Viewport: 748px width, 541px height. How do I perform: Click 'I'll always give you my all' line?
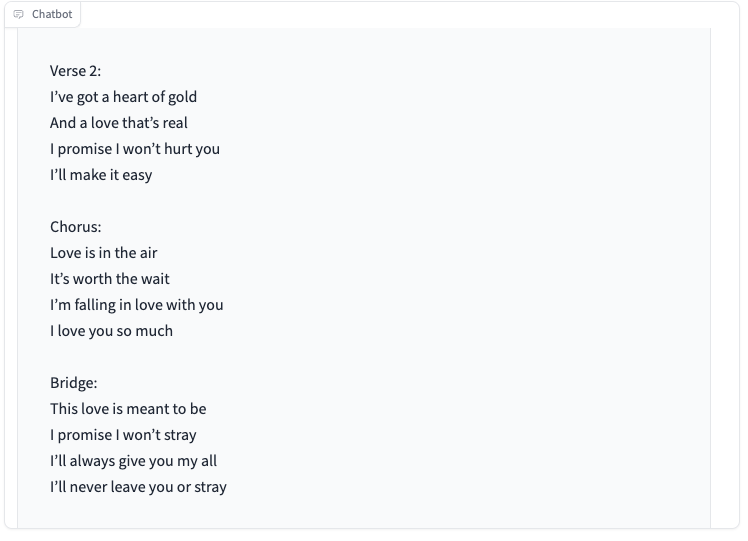click(x=134, y=461)
